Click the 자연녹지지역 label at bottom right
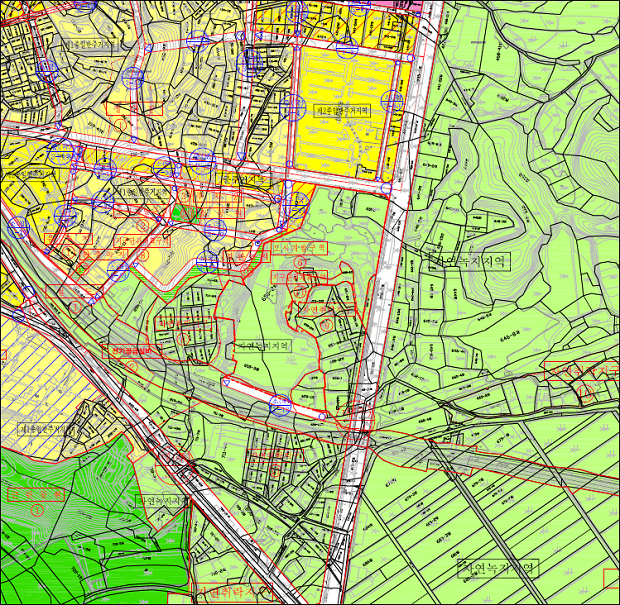 tap(498, 568)
